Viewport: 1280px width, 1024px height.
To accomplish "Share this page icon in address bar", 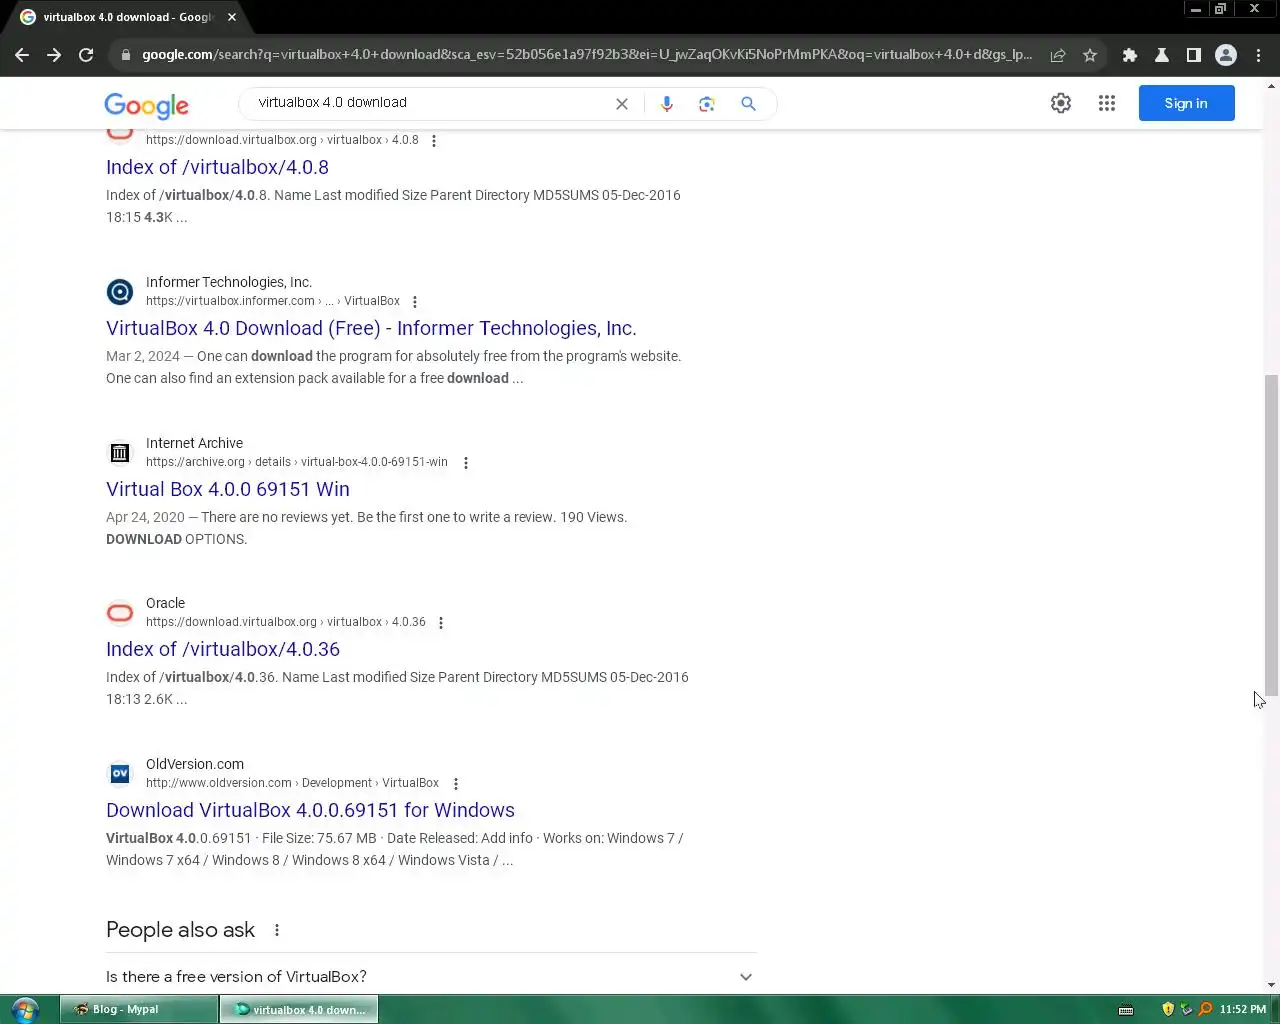I will click(1058, 55).
